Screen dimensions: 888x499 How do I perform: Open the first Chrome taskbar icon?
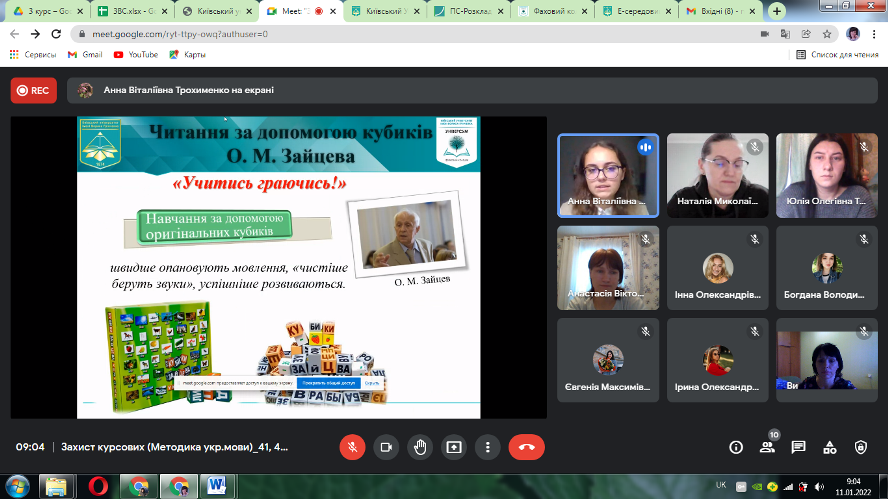(x=138, y=487)
